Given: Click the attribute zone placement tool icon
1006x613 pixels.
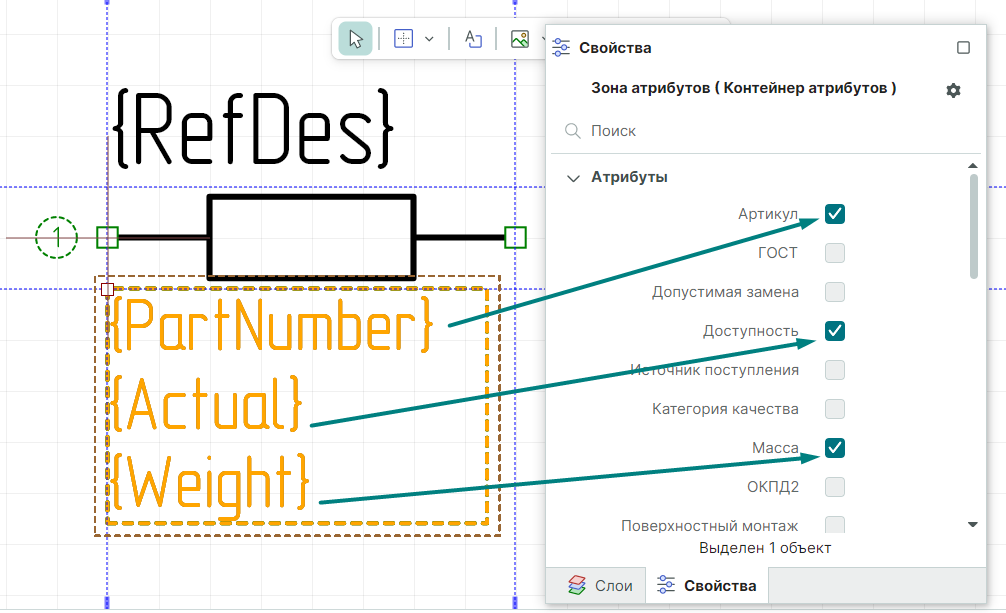Looking at the screenshot, I should [403, 39].
